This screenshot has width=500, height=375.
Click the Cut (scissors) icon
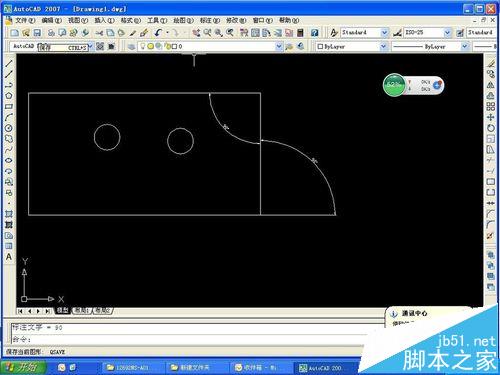point(99,33)
